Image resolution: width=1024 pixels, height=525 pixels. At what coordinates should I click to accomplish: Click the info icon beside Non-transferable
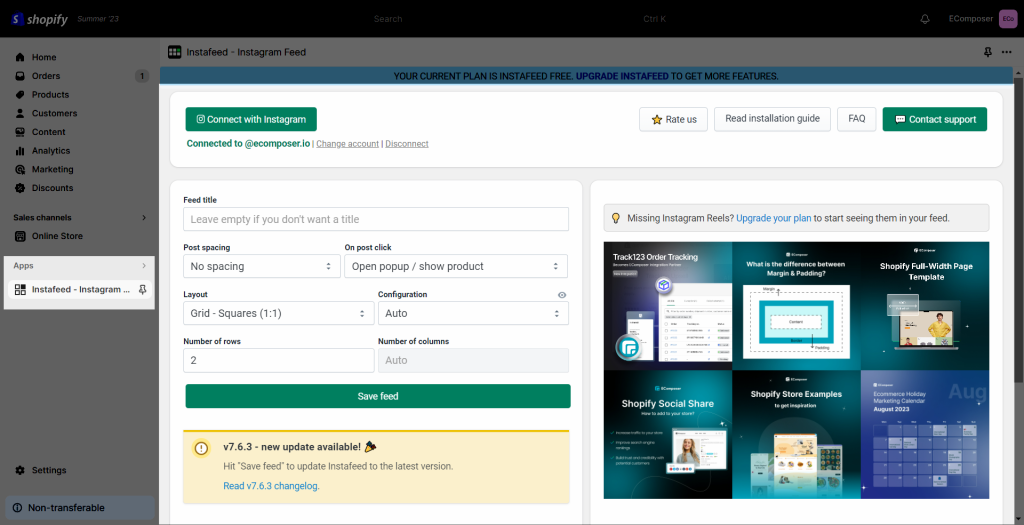coord(17,507)
